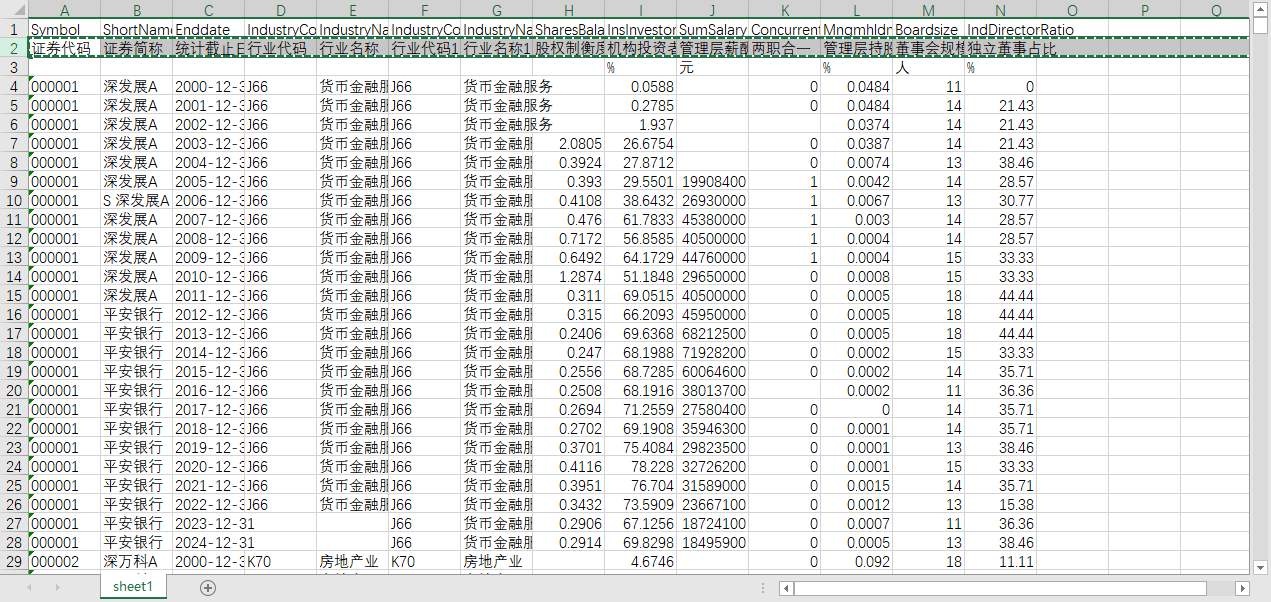Click the Enddate header cell
The image size is (1271, 602).
click(x=208, y=30)
